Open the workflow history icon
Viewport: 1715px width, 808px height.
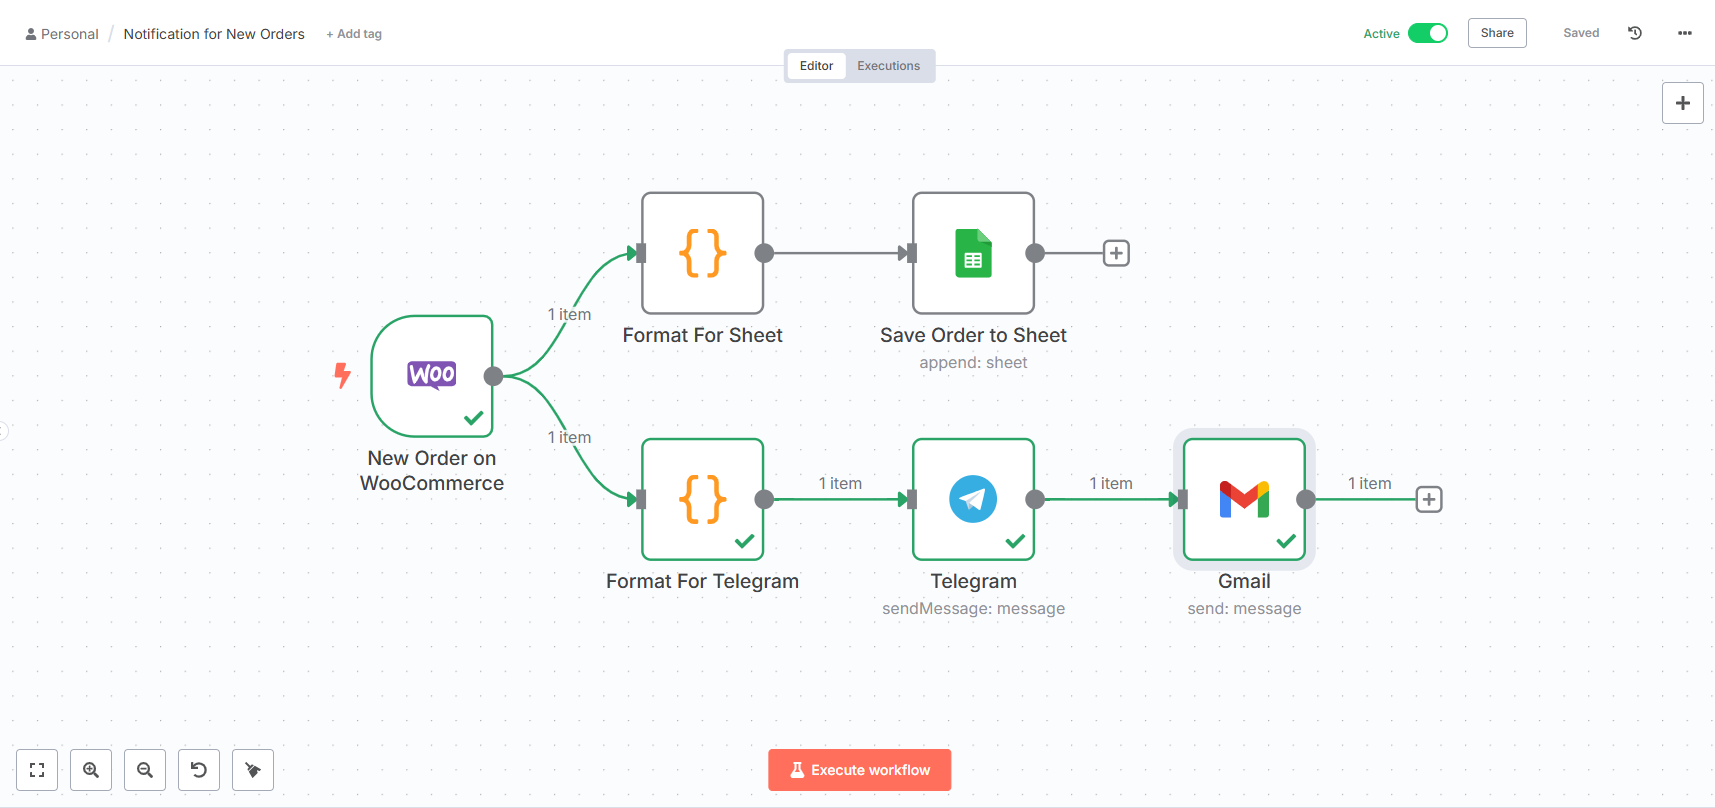tap(1635, 33)
